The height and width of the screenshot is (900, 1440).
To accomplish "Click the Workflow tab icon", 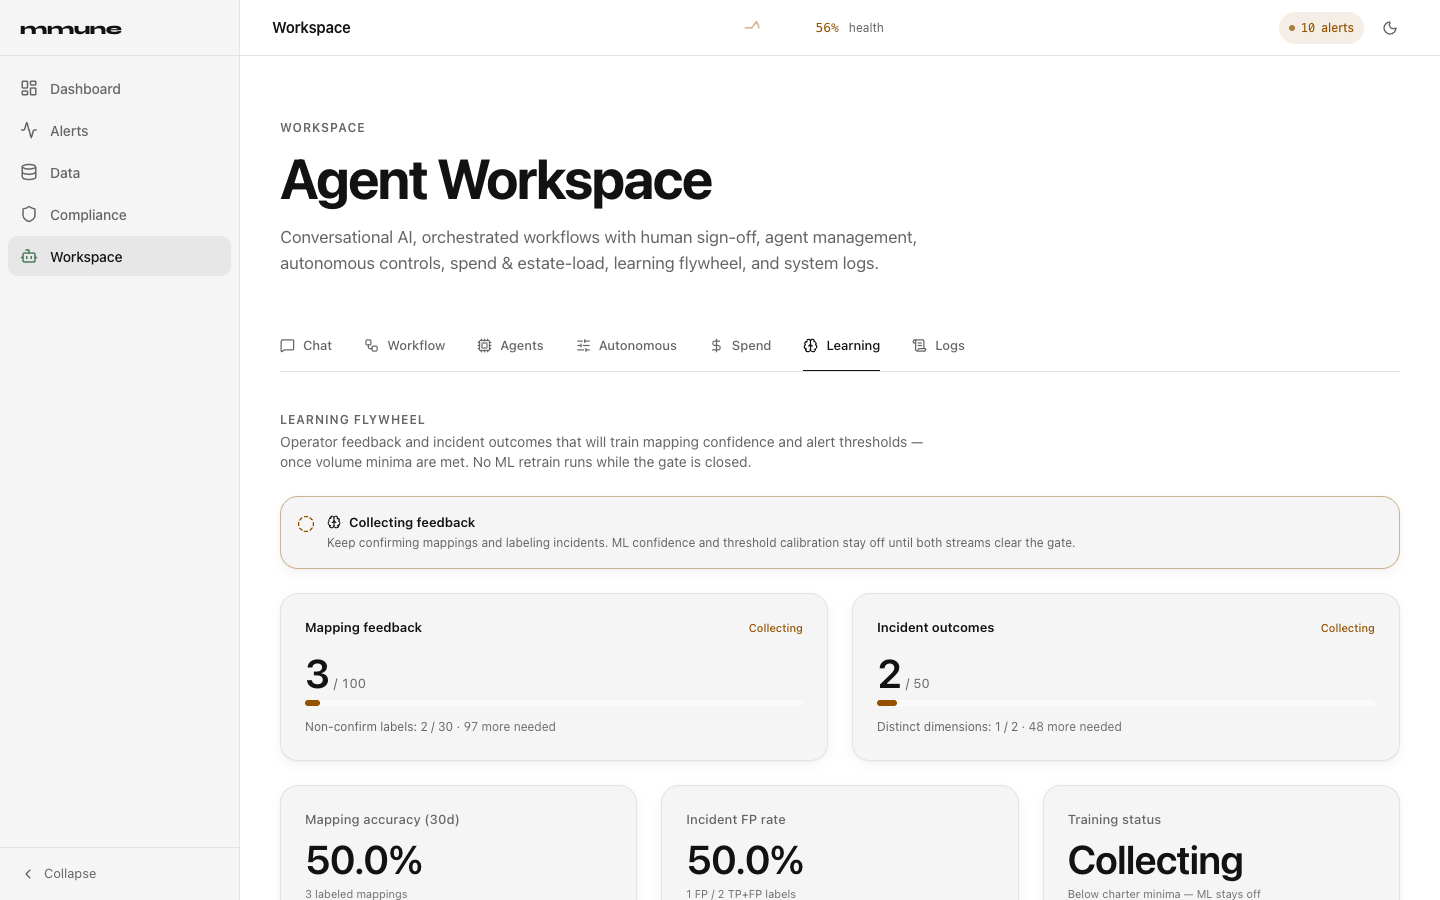I will (371, 345).
